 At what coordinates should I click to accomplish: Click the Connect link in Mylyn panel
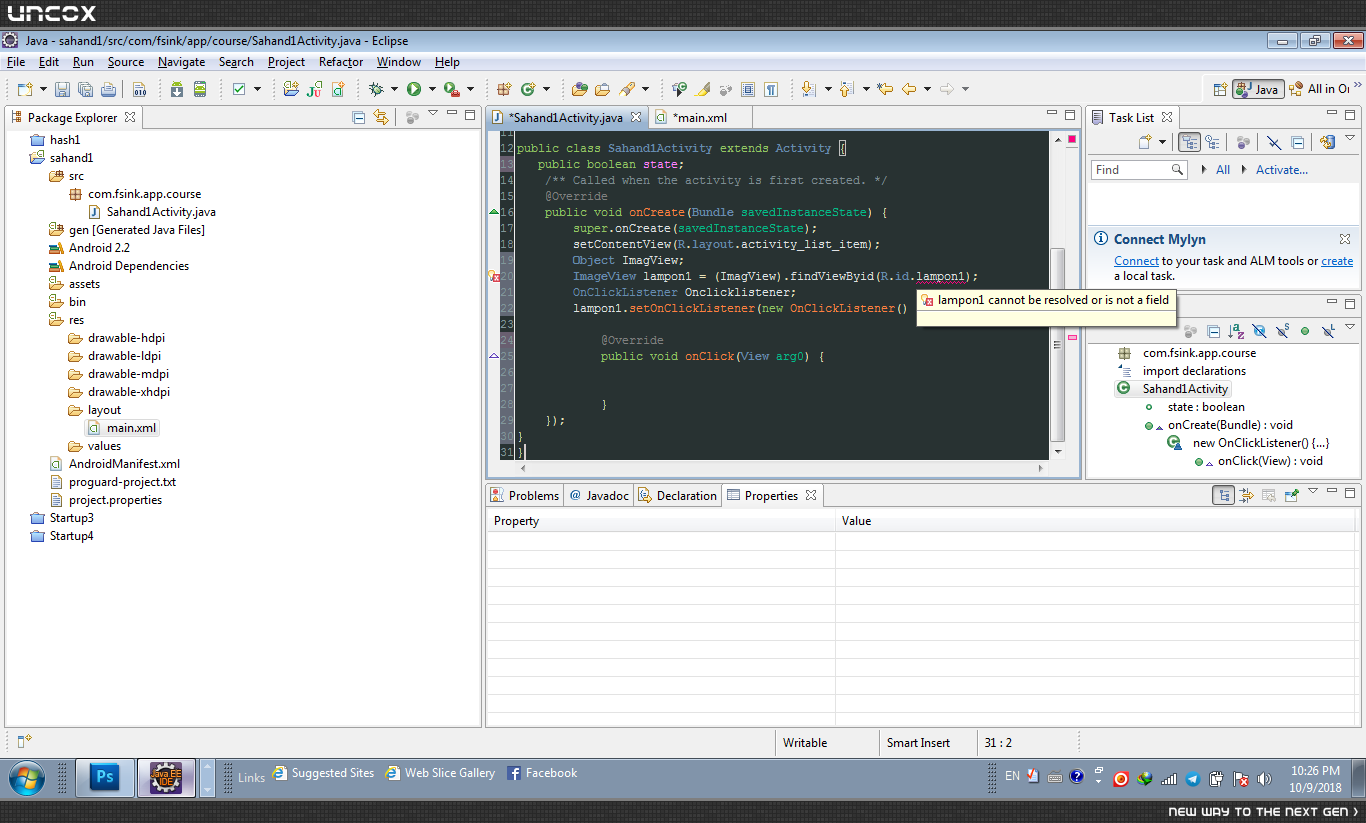pyautogui.click(x=1136, y=261)
